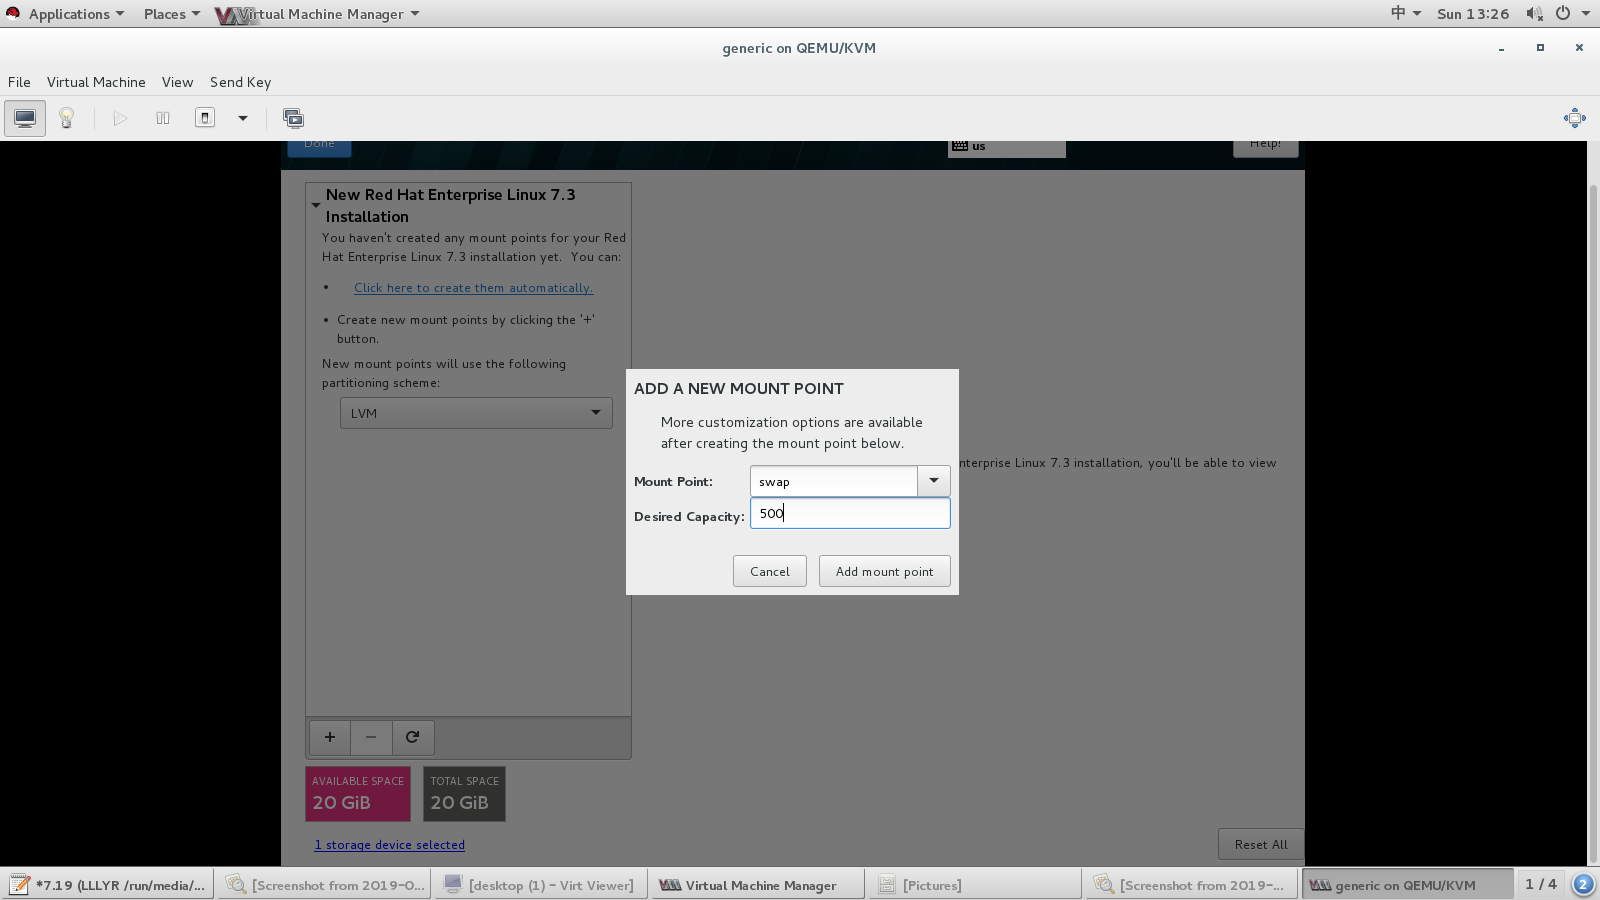
Task: Open Places menu
Action: (x=171, y=14)
